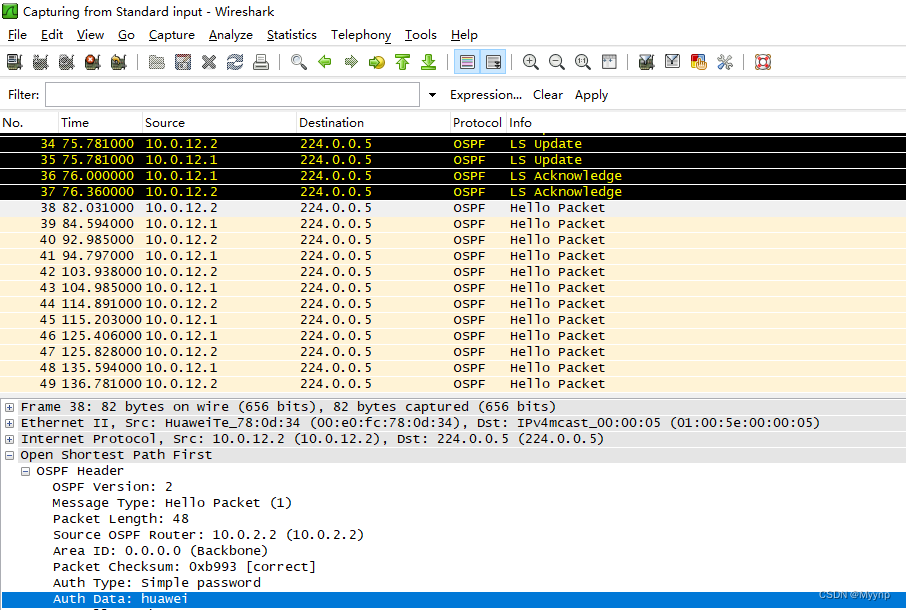Select the Packet Checksum: 0xb993 line
This screenshot has height=610, width=906.
point(184,567)
